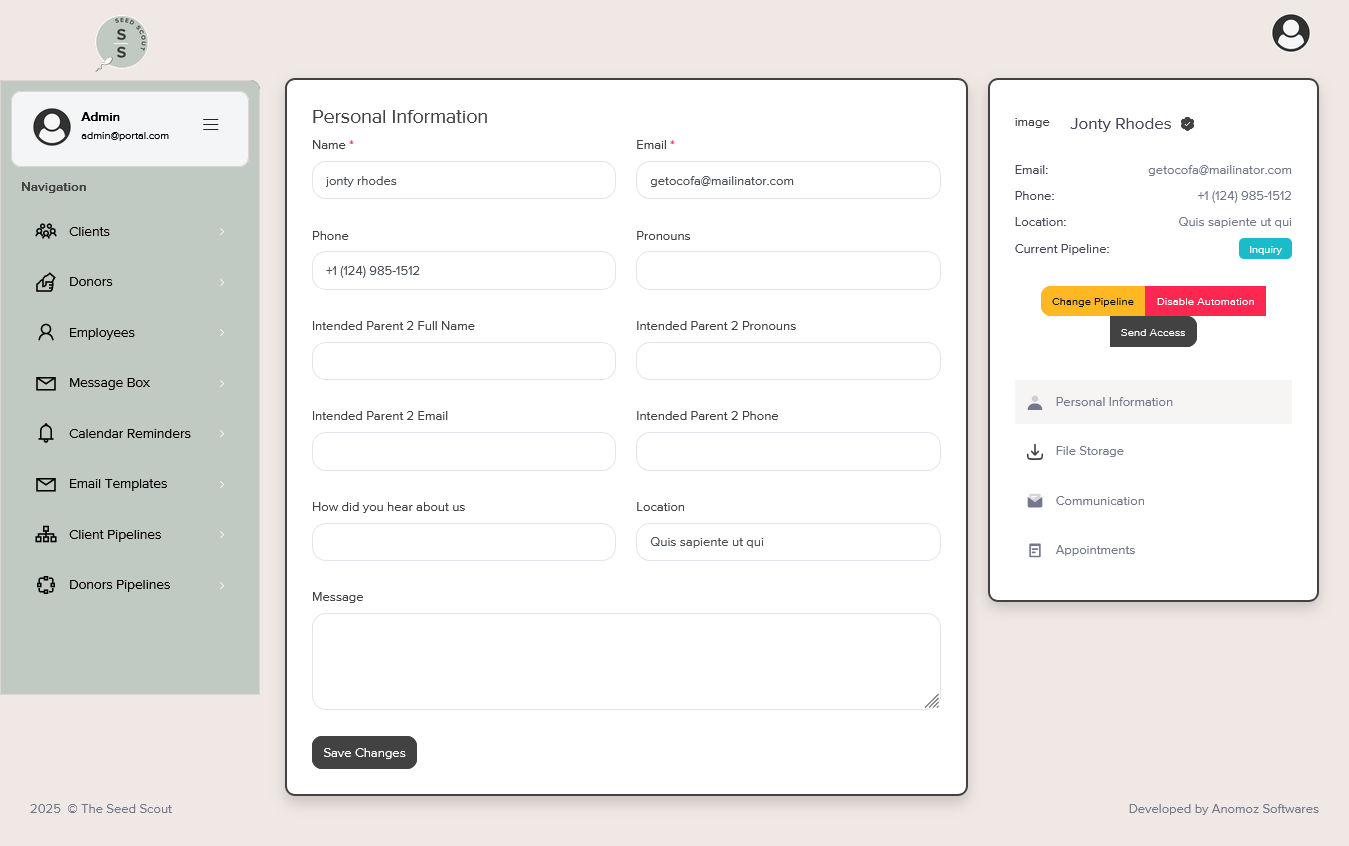Click the Client Pipelines hierarchy icon
The width and height of the screenshot is (1349, 846).
click(x=46, y=535)
